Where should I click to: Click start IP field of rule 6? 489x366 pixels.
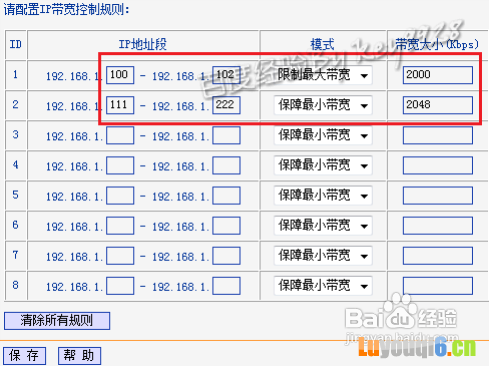(x=120, y=226)
